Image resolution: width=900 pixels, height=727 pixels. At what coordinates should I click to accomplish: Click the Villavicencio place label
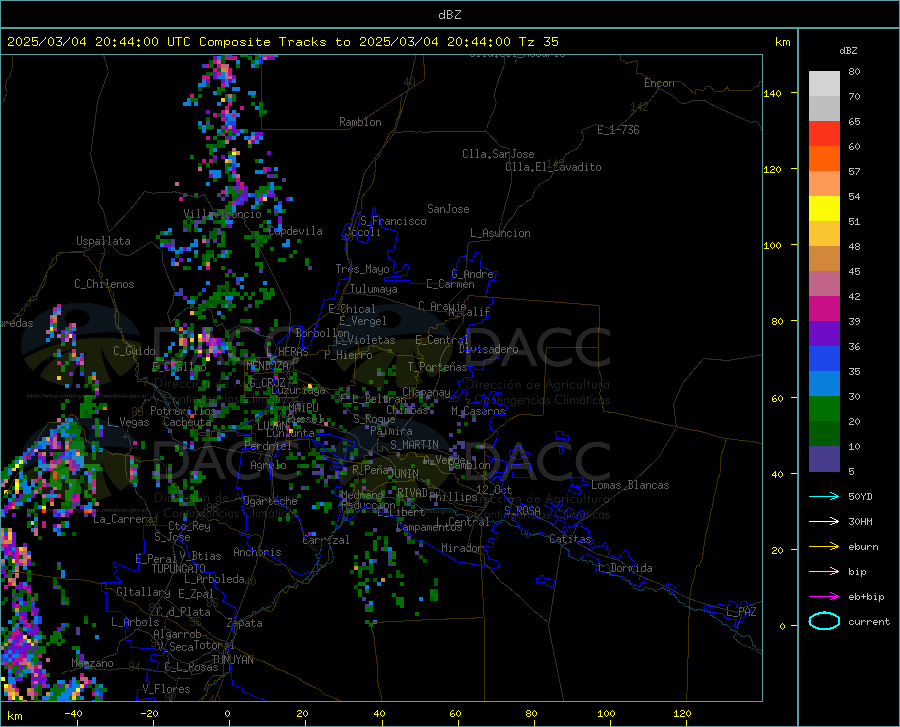click(223, 214)
